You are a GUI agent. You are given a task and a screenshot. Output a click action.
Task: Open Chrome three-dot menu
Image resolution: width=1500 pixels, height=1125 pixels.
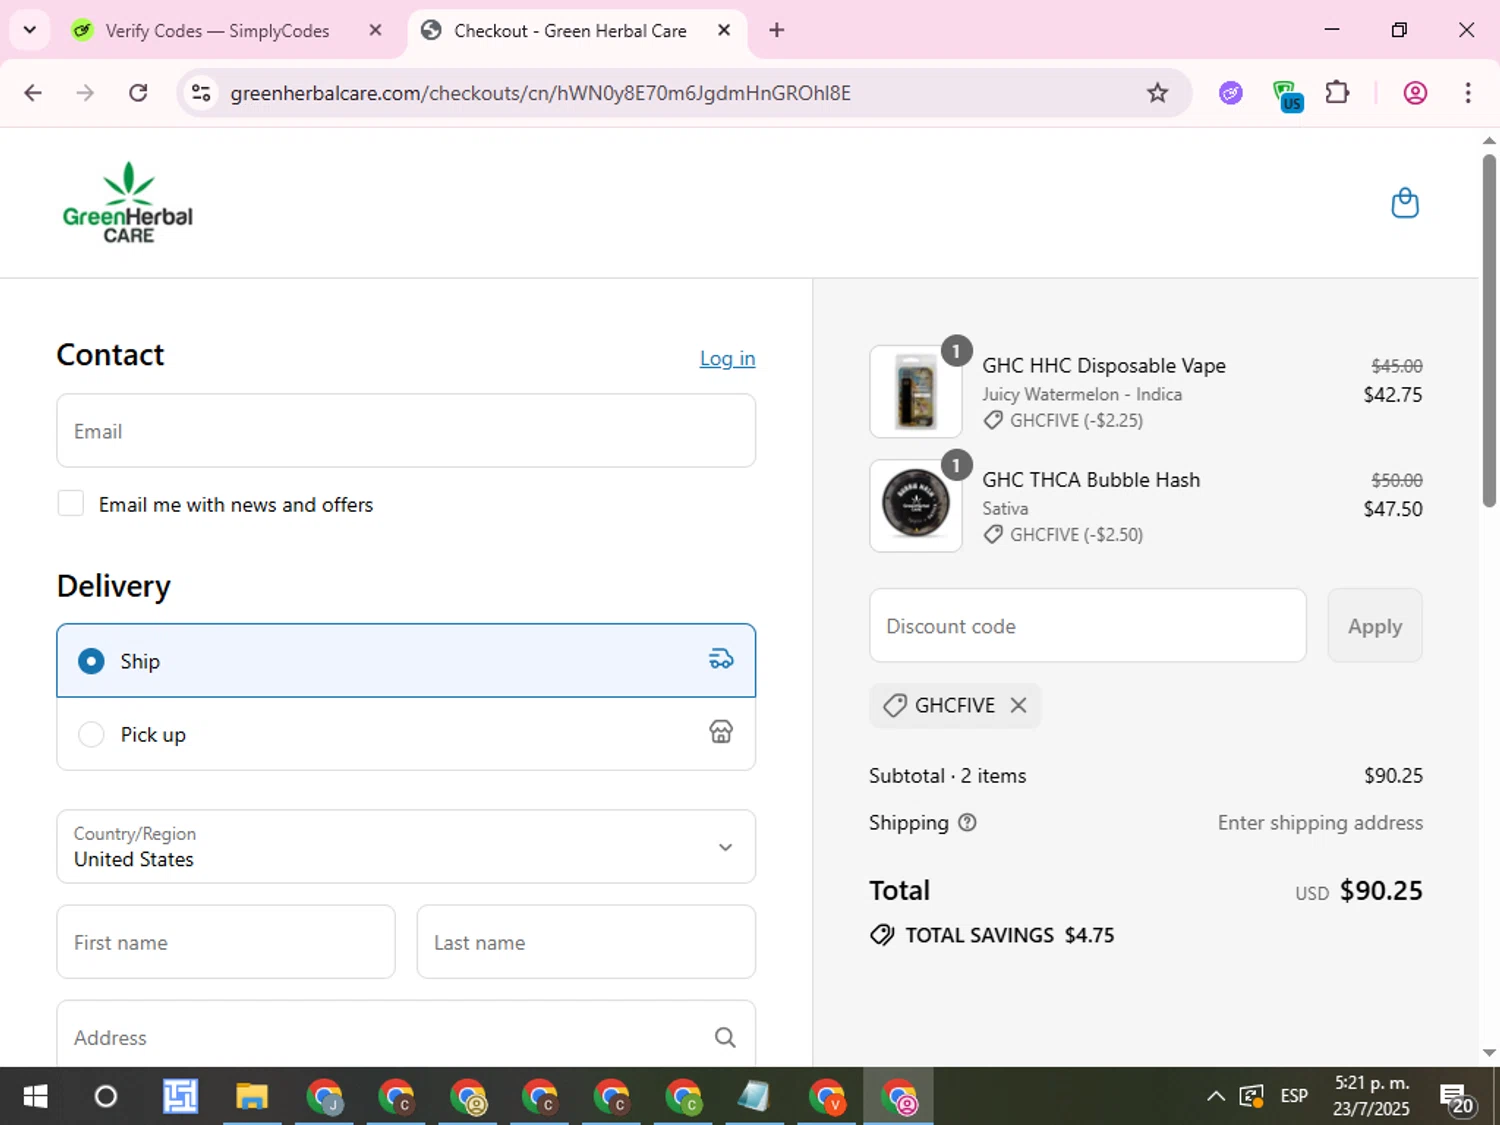coord(1468,93)
